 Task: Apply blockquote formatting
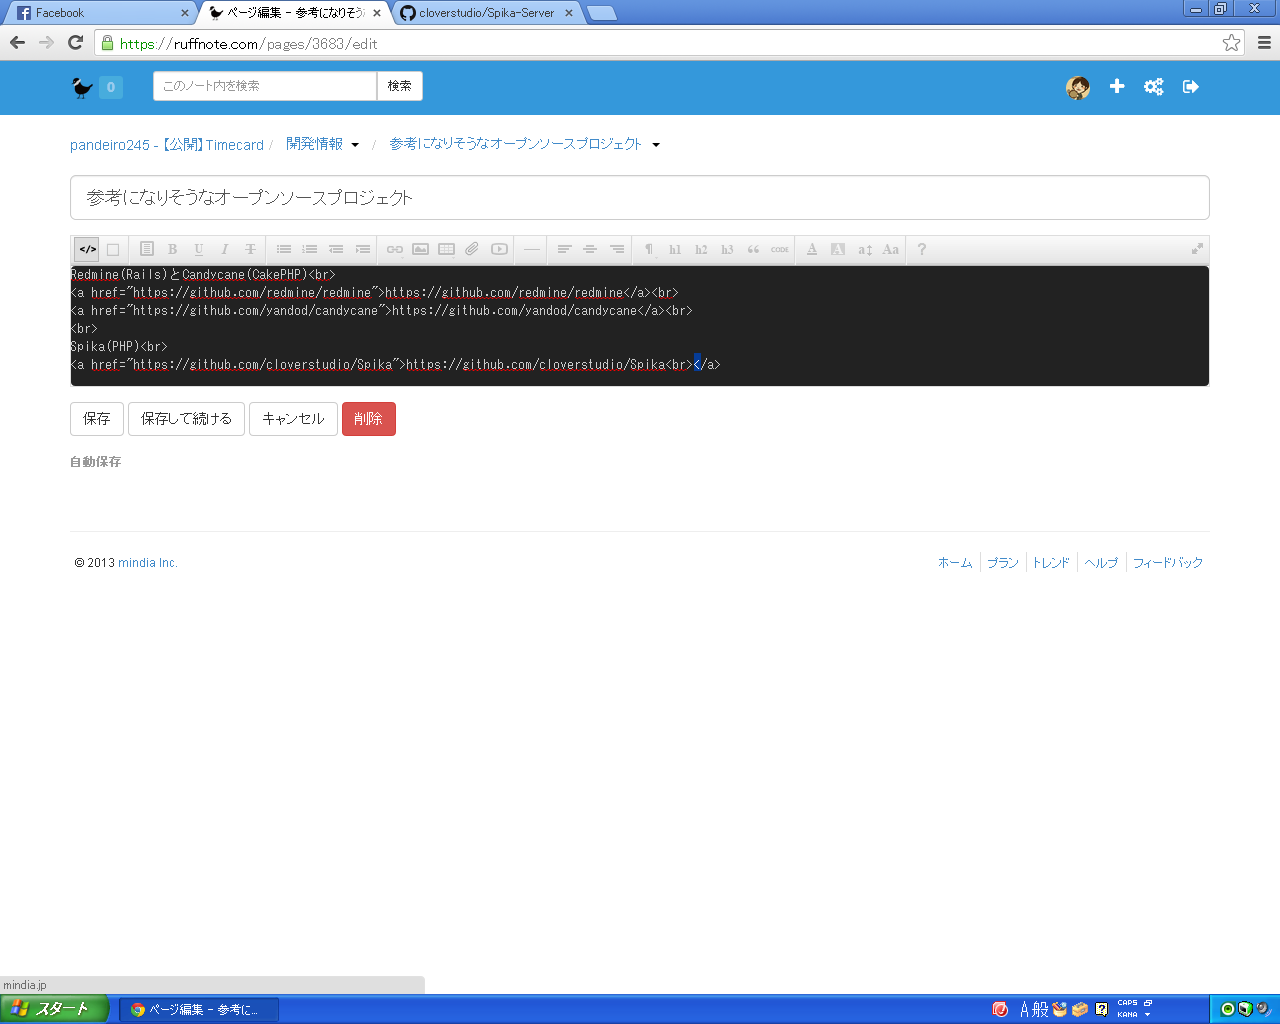[x=753, y=249]
